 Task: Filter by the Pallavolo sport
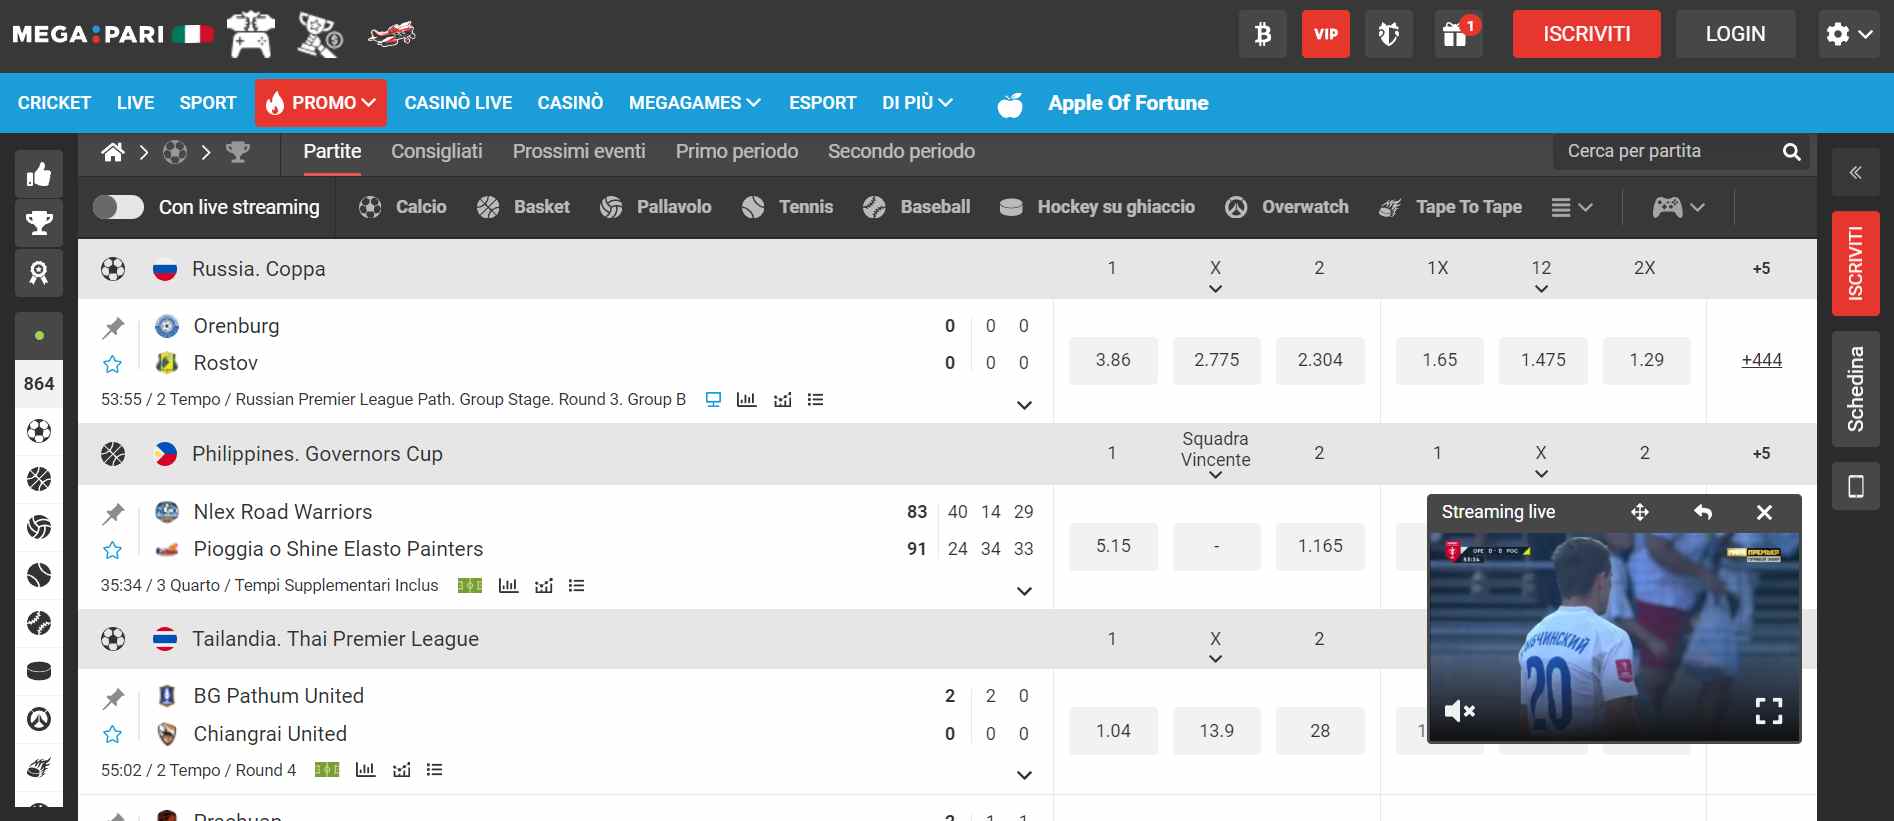click(656, 207)
